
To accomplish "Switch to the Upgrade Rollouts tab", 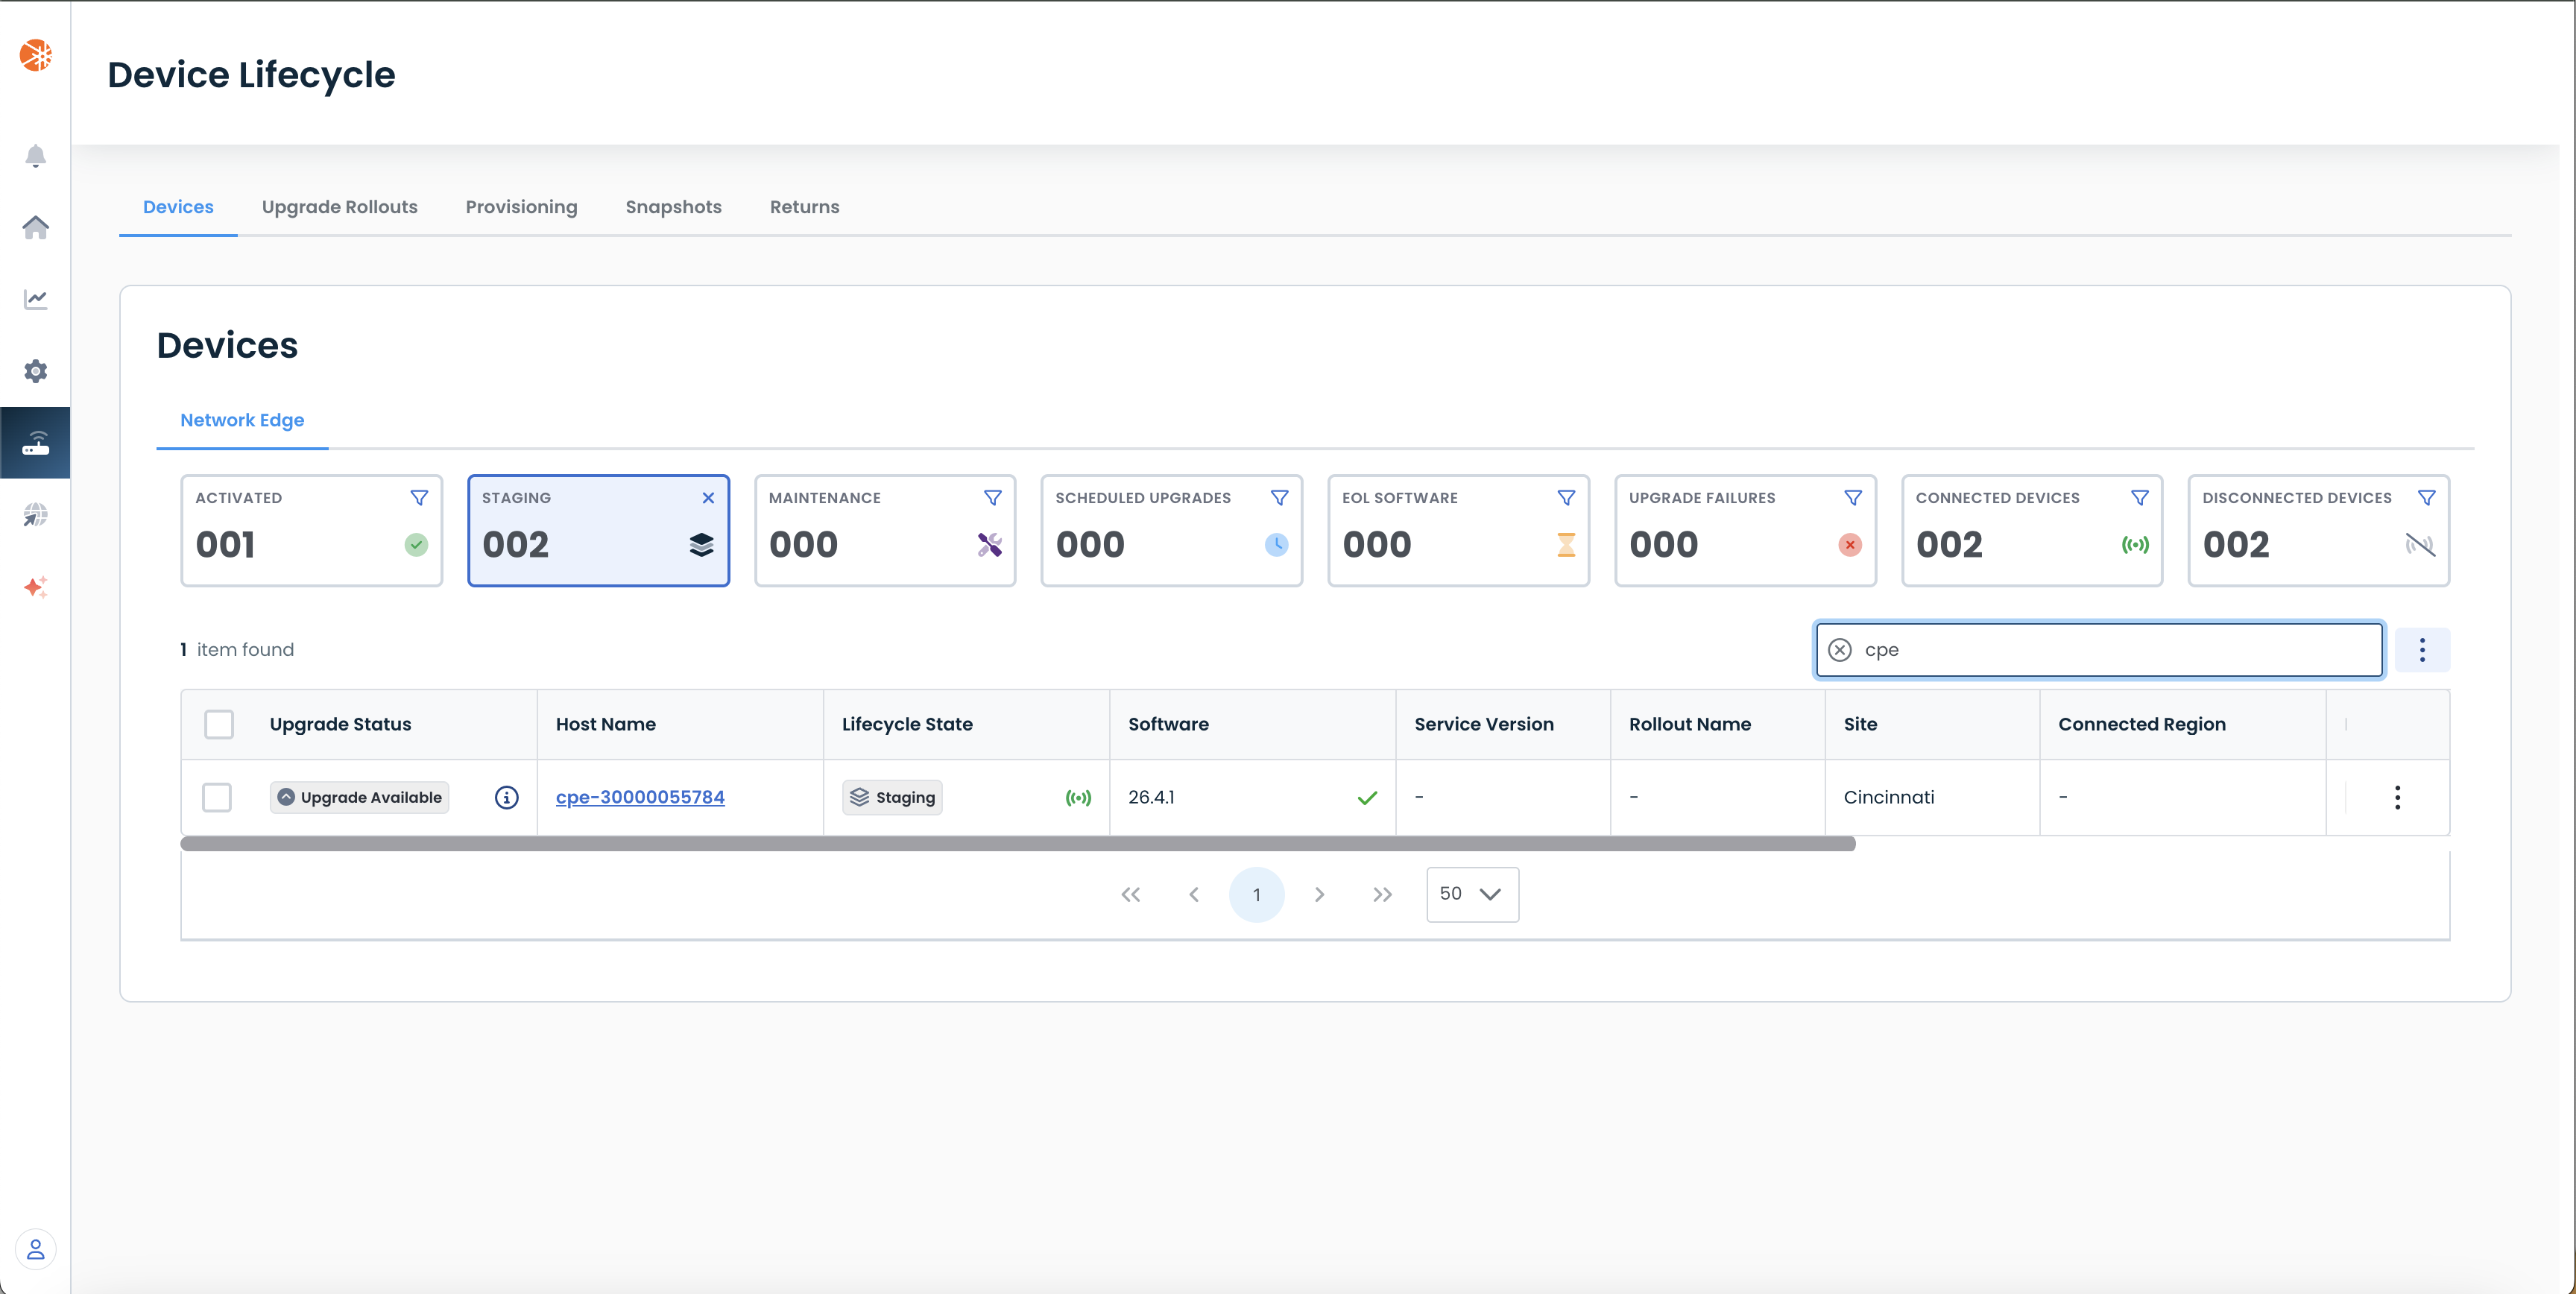I will coord(339,207).
